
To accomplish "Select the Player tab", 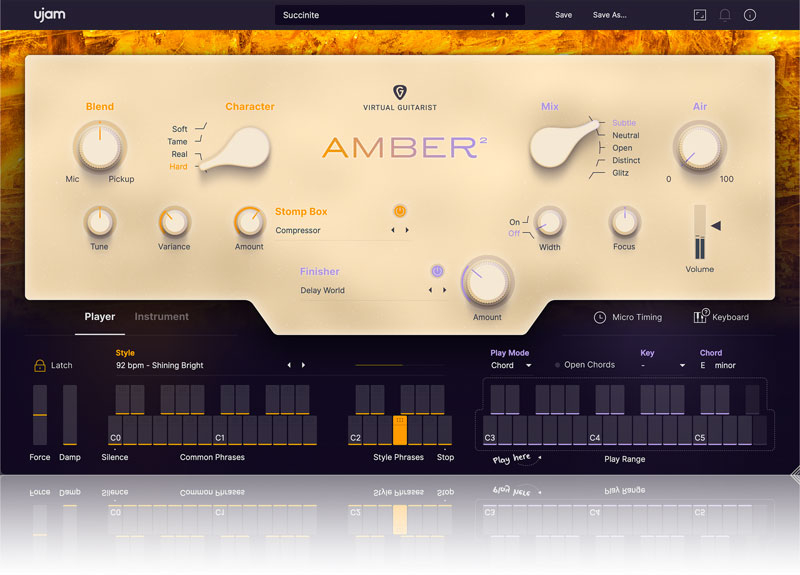I will [100, 317].
